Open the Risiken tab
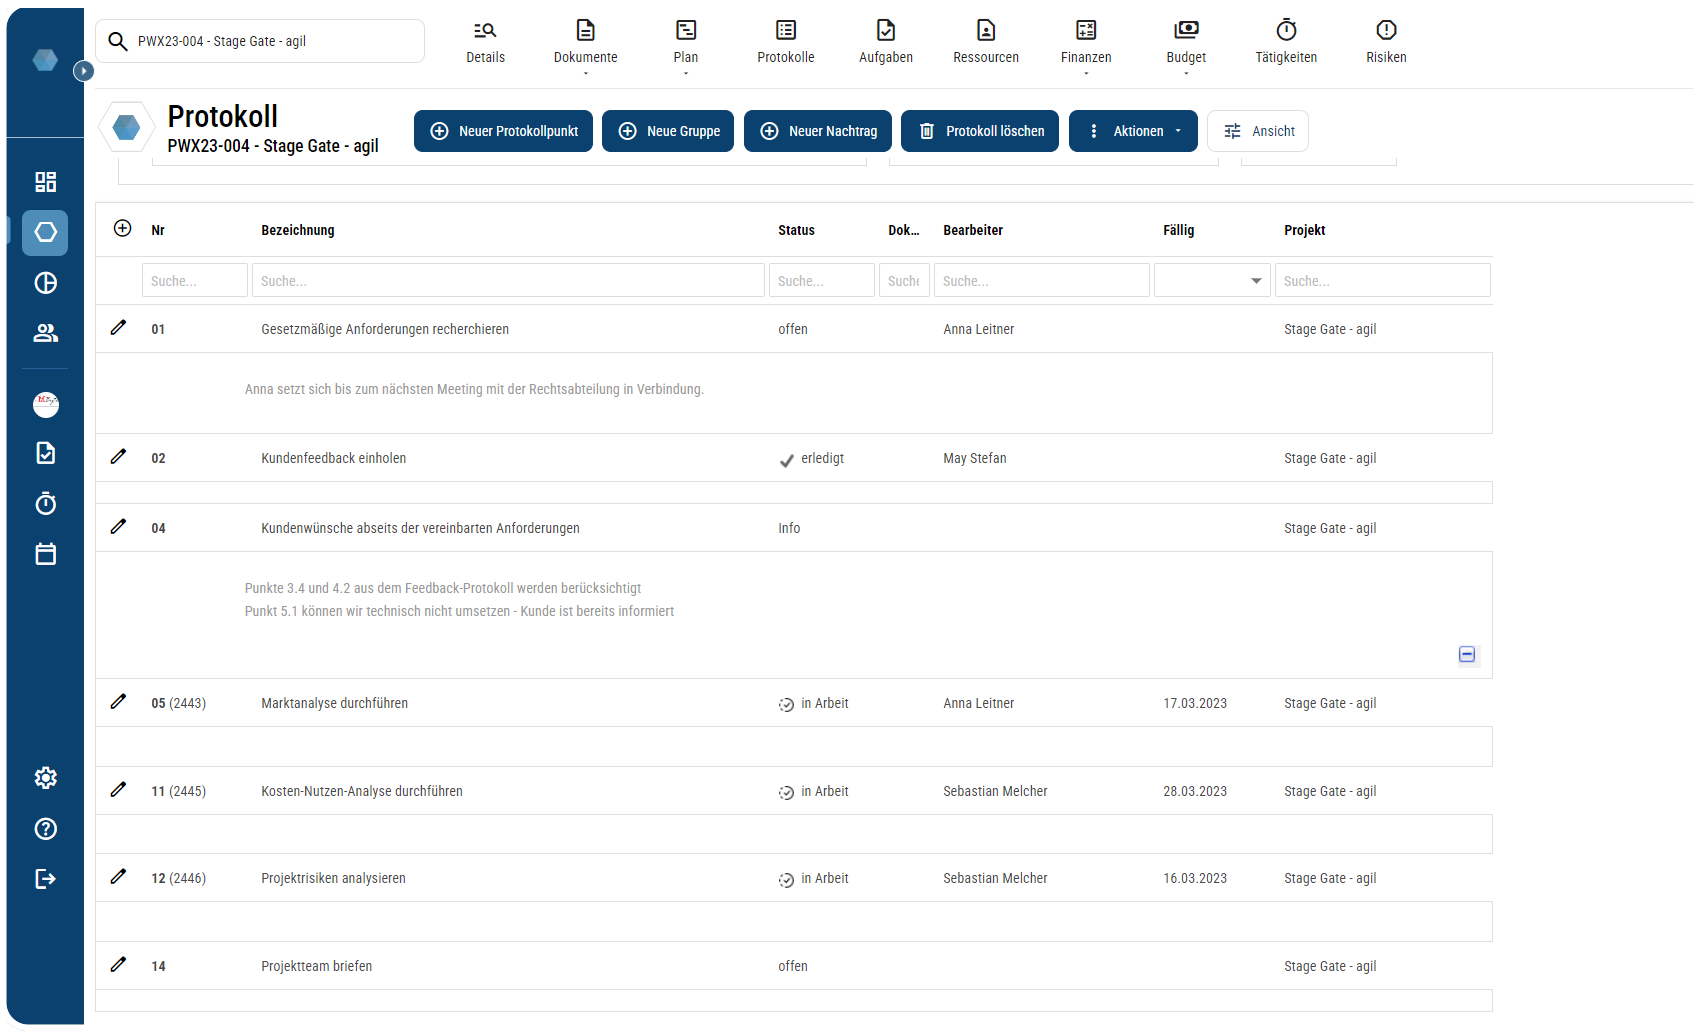This screenshot has height=1031, width=1700. point(1385,42)
